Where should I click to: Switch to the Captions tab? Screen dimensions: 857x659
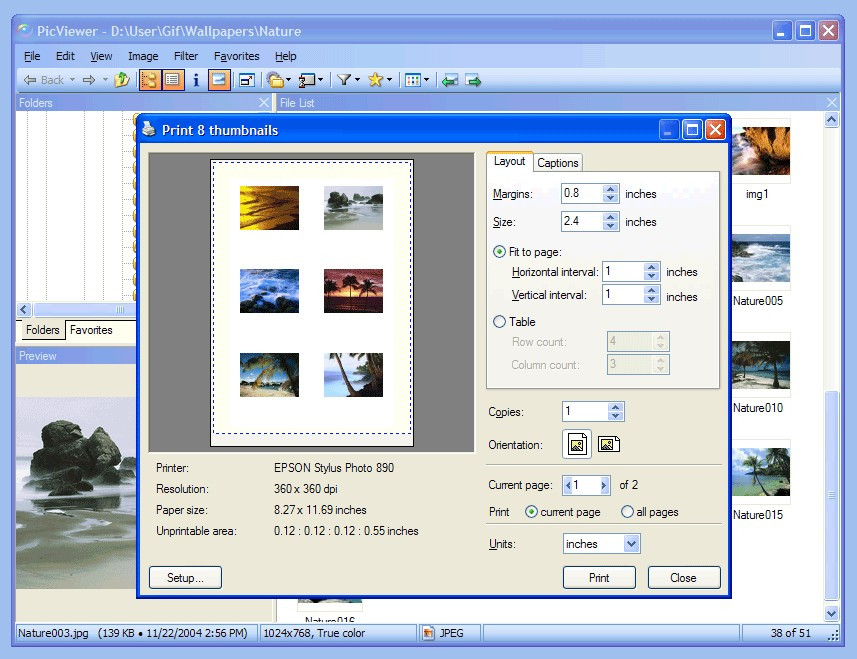557,163
